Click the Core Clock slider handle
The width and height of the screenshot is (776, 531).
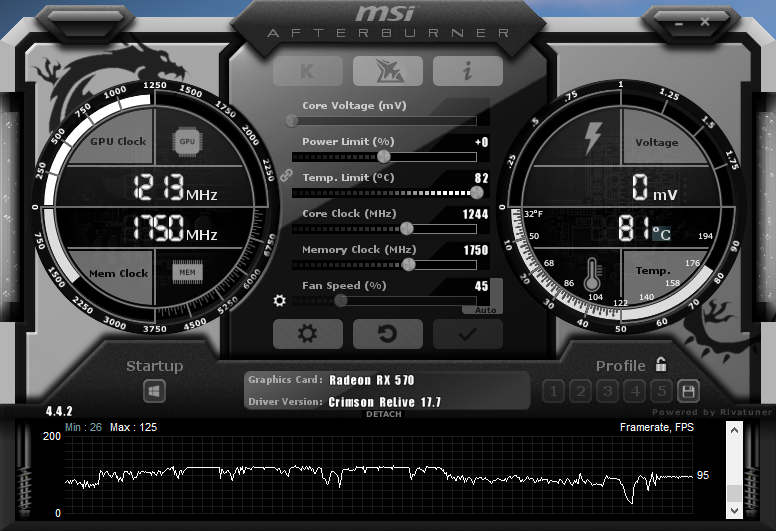pyautogui.click(x=407, y=229)
